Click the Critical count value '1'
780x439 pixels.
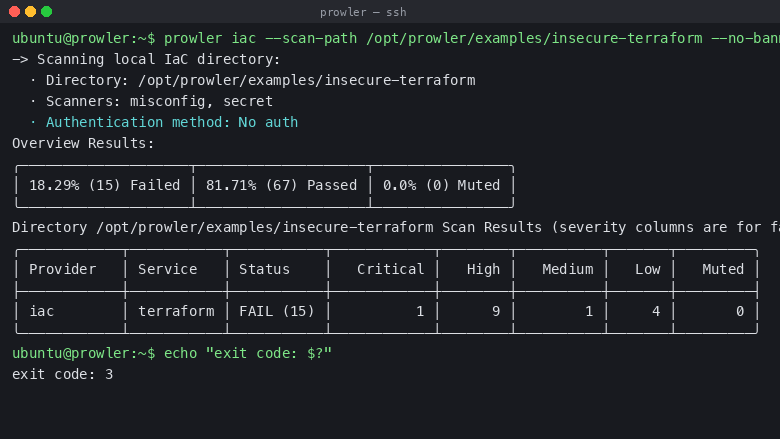tap(420, 311)
